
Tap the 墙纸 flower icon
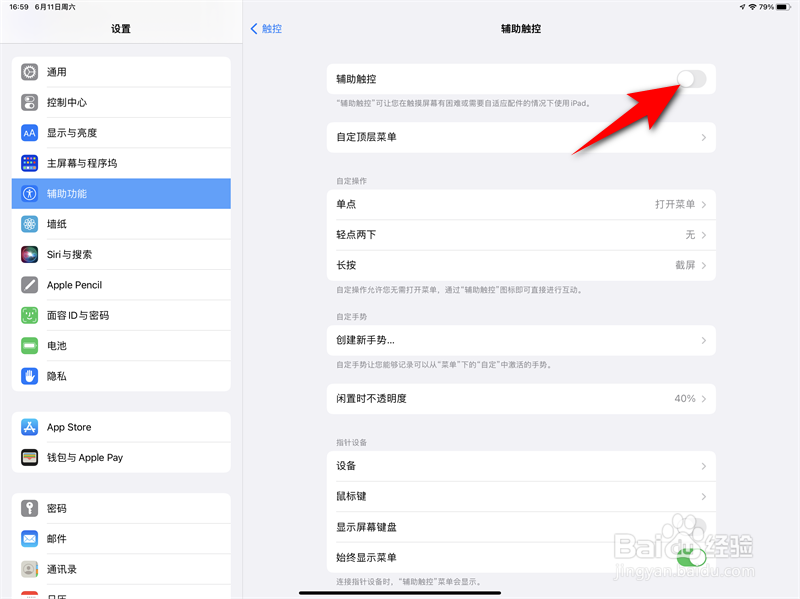point(30,224)
